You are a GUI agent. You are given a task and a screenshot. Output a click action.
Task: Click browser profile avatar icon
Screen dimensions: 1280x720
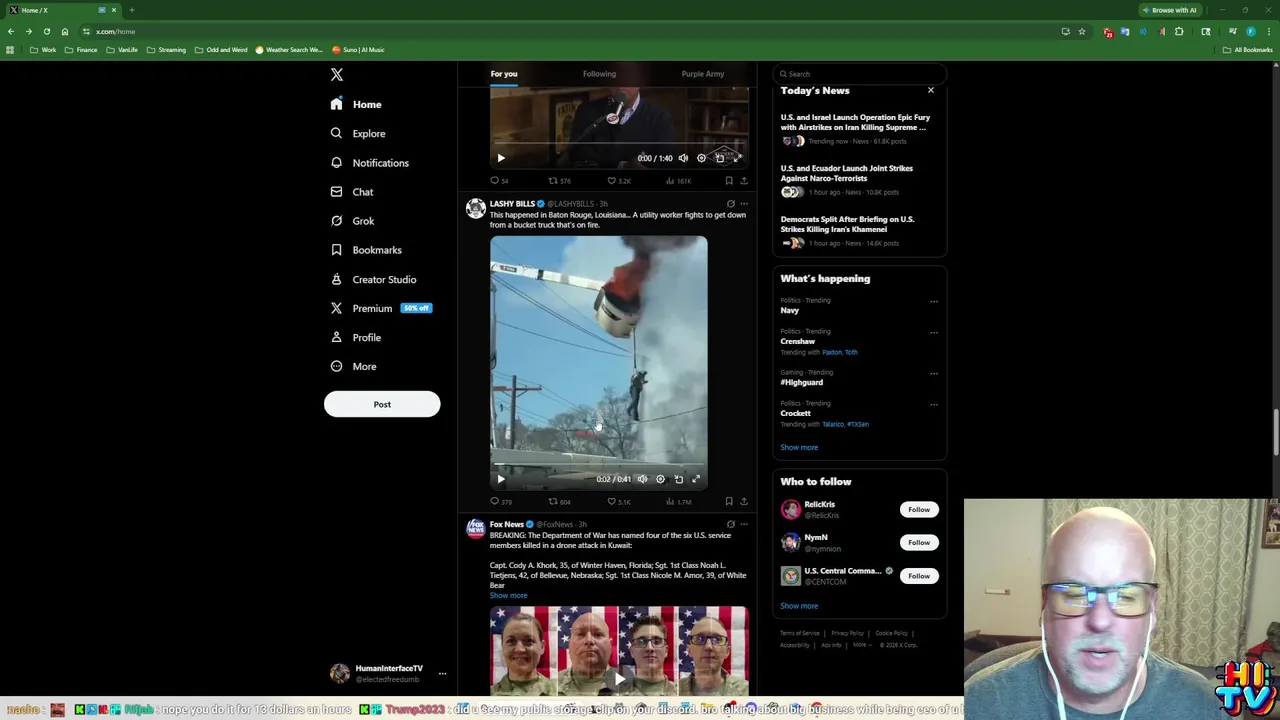click(1250, 31)
